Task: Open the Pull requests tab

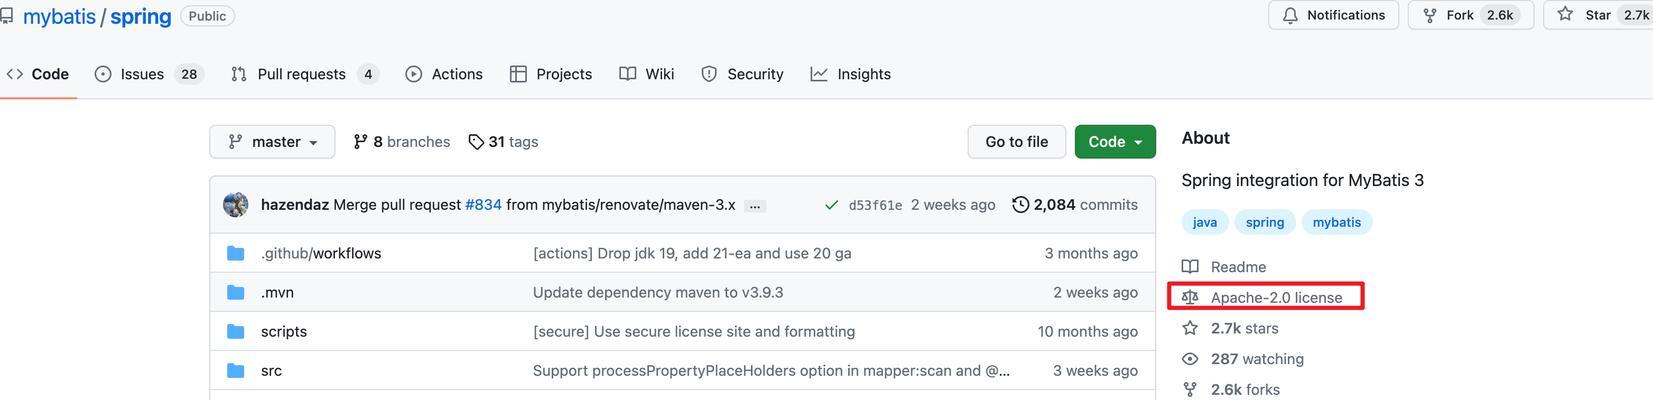Action: coord(305,74)
